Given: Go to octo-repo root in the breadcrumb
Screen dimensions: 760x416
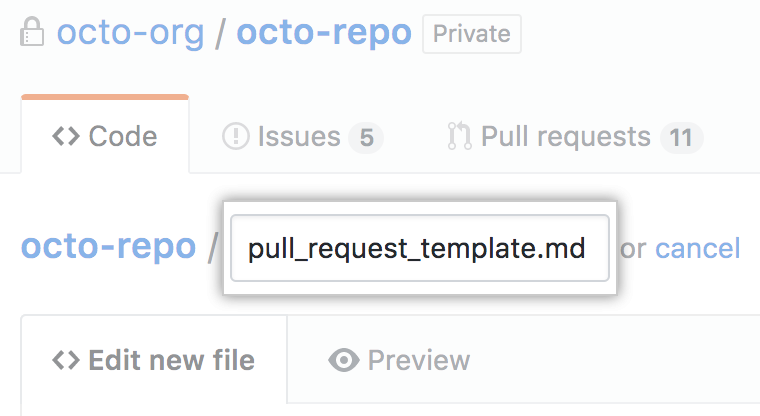Looking at the screenshot, I should (x=108, y=247).
